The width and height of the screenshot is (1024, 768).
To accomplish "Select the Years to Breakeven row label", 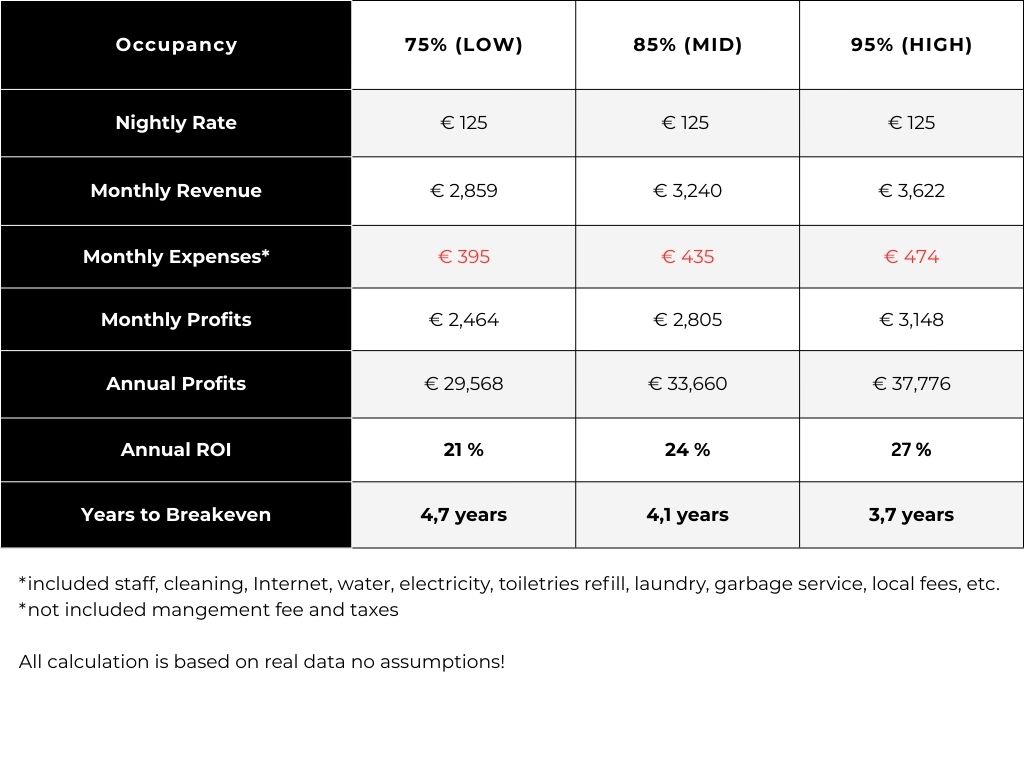I will tap(176, 515).
